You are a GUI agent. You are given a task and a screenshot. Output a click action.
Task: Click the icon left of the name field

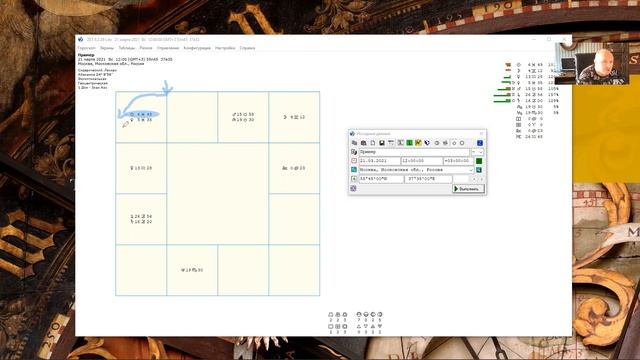tap(354, 152)
